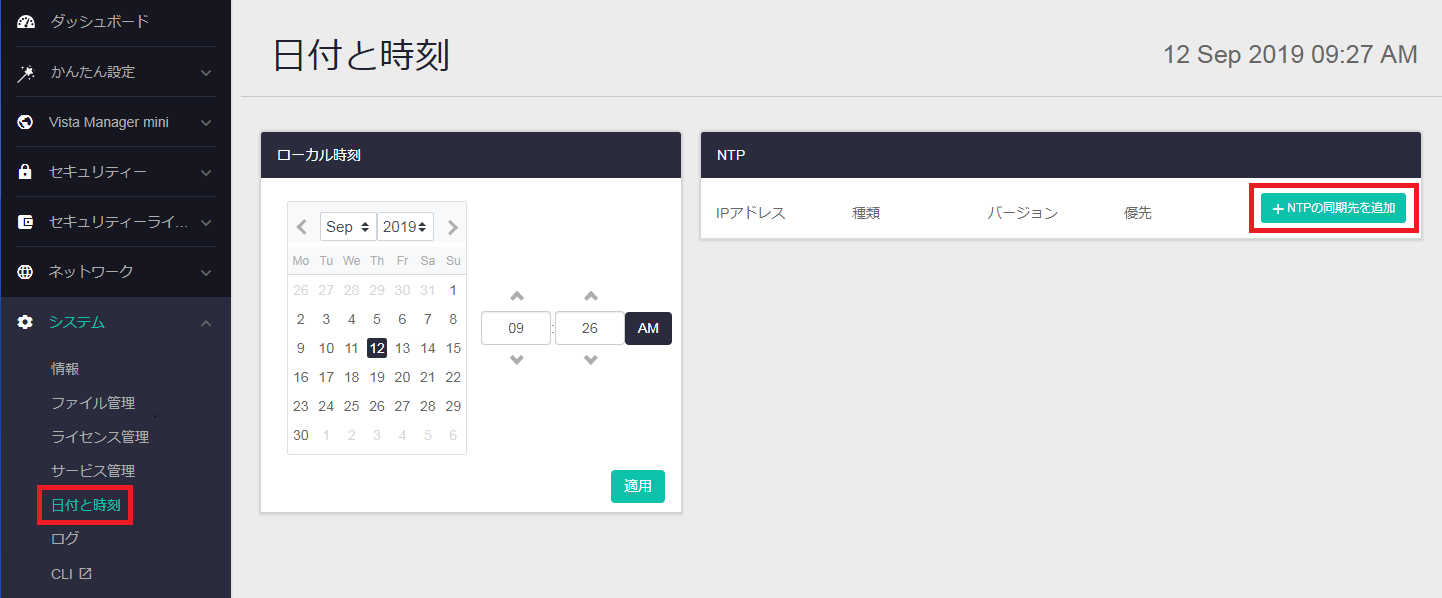Click the 適用 apply button
This screenshot has height=598, width=1442.
(638, 486)
